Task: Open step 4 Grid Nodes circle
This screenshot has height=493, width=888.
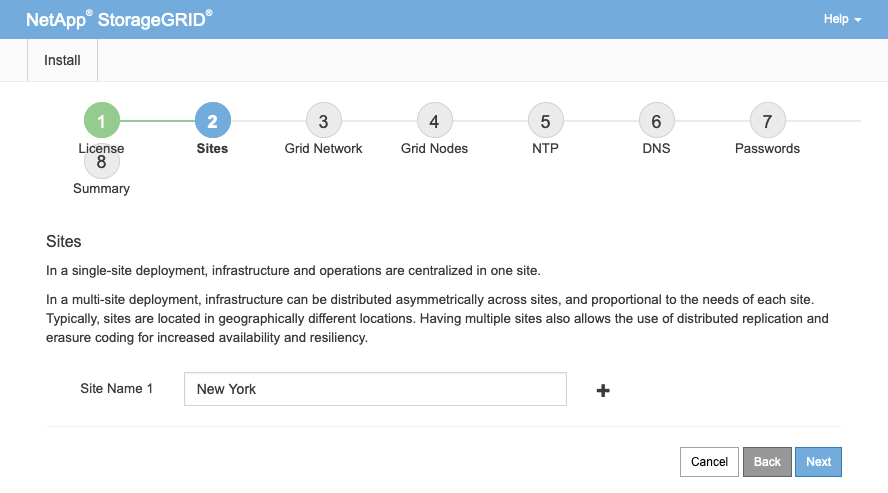Action: pos(434,120)
